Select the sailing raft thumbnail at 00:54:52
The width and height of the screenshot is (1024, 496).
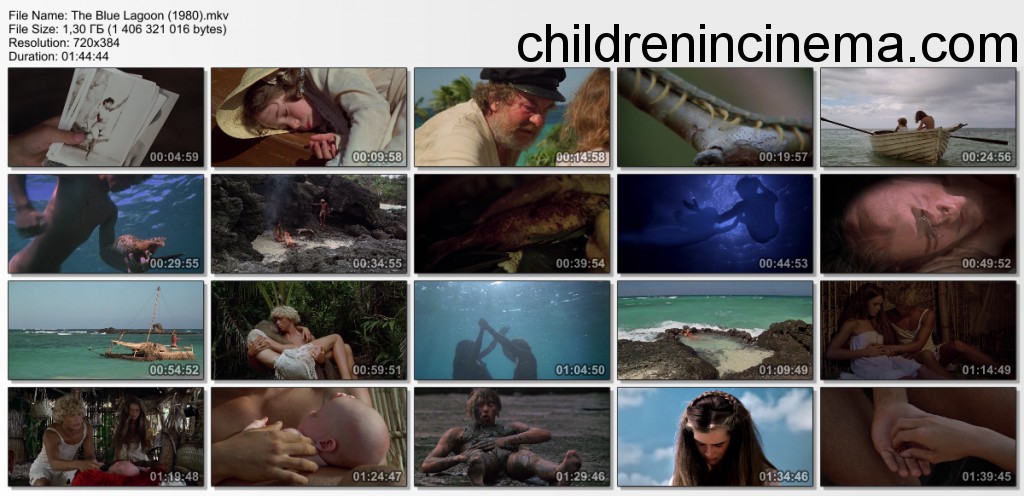106,330
